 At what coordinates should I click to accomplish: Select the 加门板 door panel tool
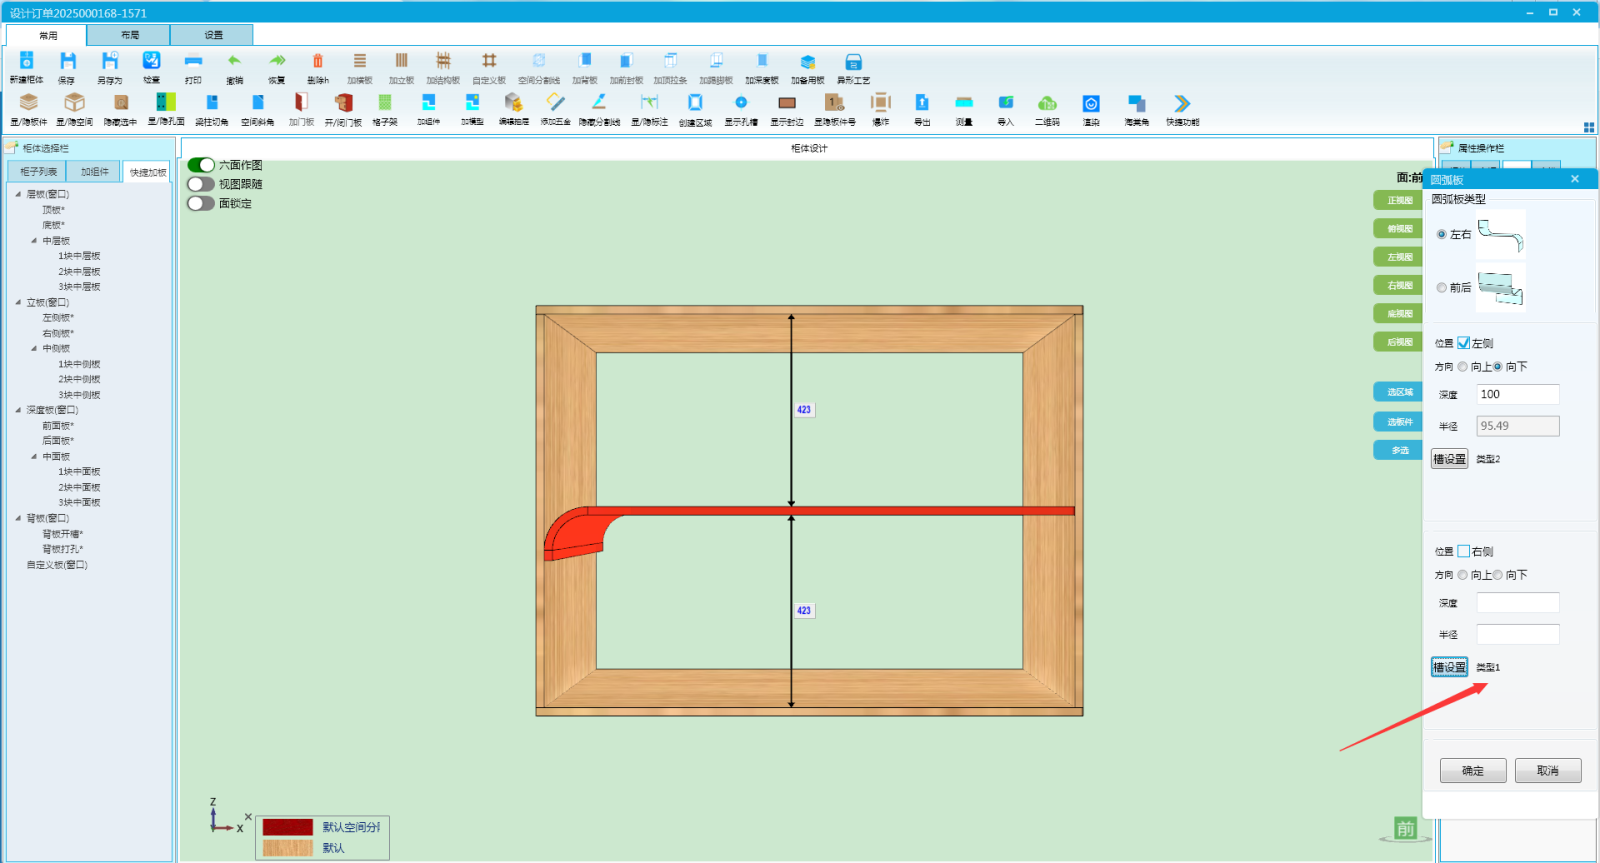301,102
